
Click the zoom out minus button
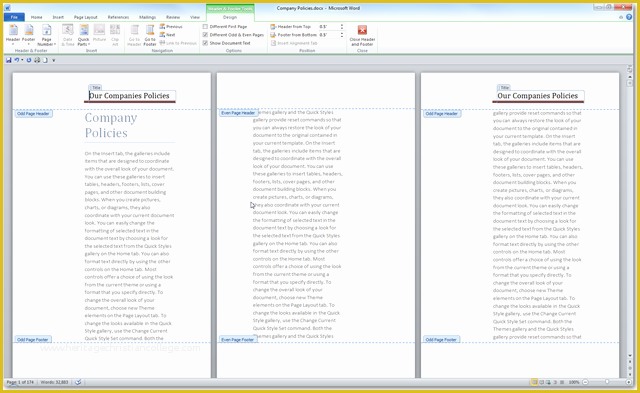pos(585,382)
